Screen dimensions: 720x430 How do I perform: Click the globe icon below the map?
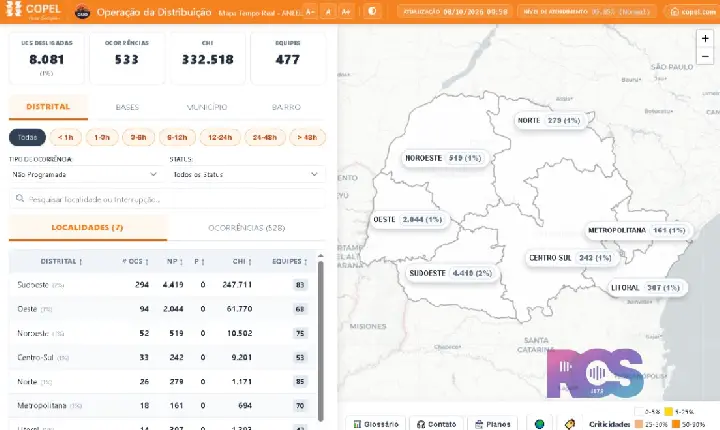540,424
